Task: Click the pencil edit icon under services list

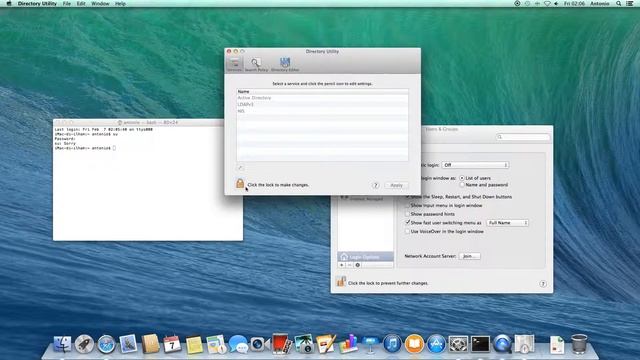Action: 240,167
